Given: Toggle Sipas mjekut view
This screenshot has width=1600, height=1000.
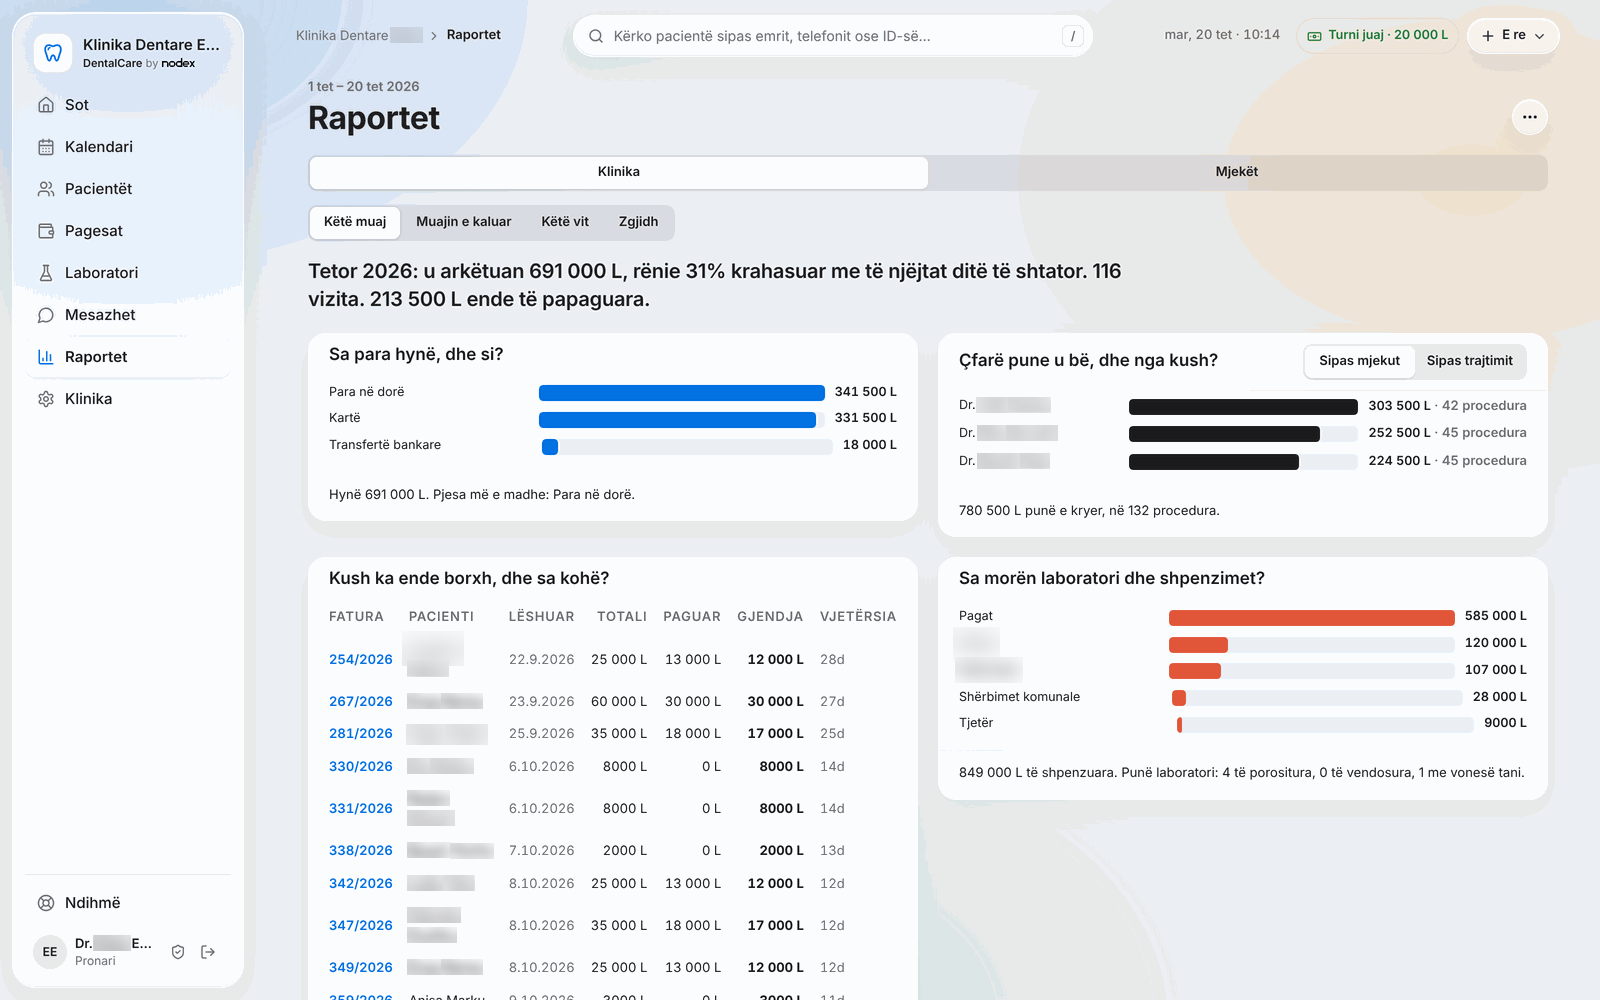Looking at the screenshot, I should [1360, 361].
